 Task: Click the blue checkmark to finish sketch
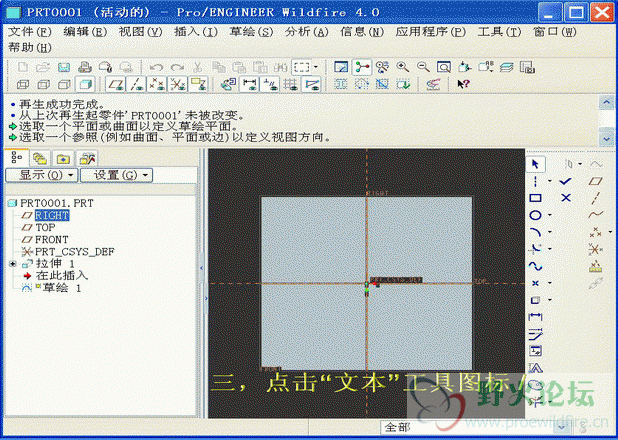point(565,181)
